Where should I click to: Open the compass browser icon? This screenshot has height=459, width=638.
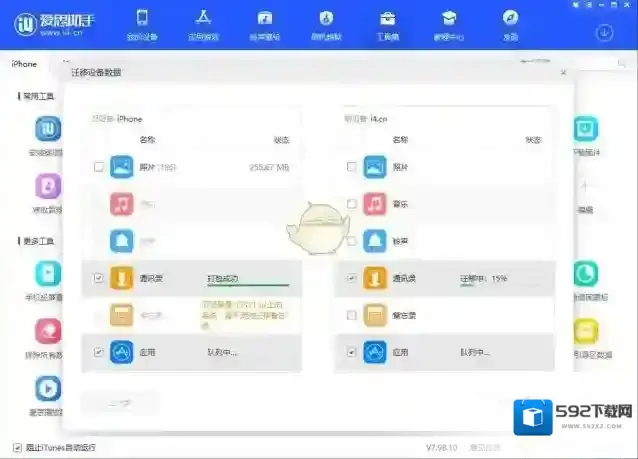point(510,24)
